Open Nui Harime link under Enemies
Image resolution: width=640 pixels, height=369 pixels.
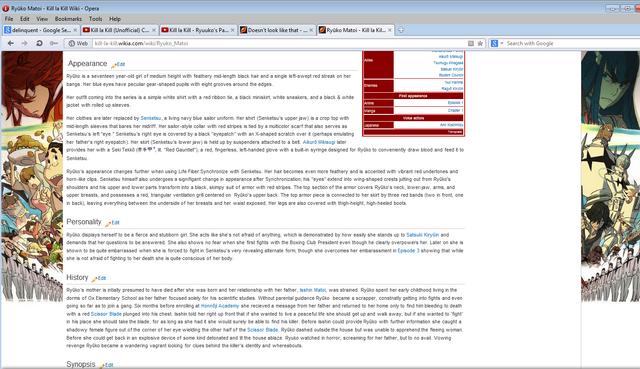coord(454,82)
